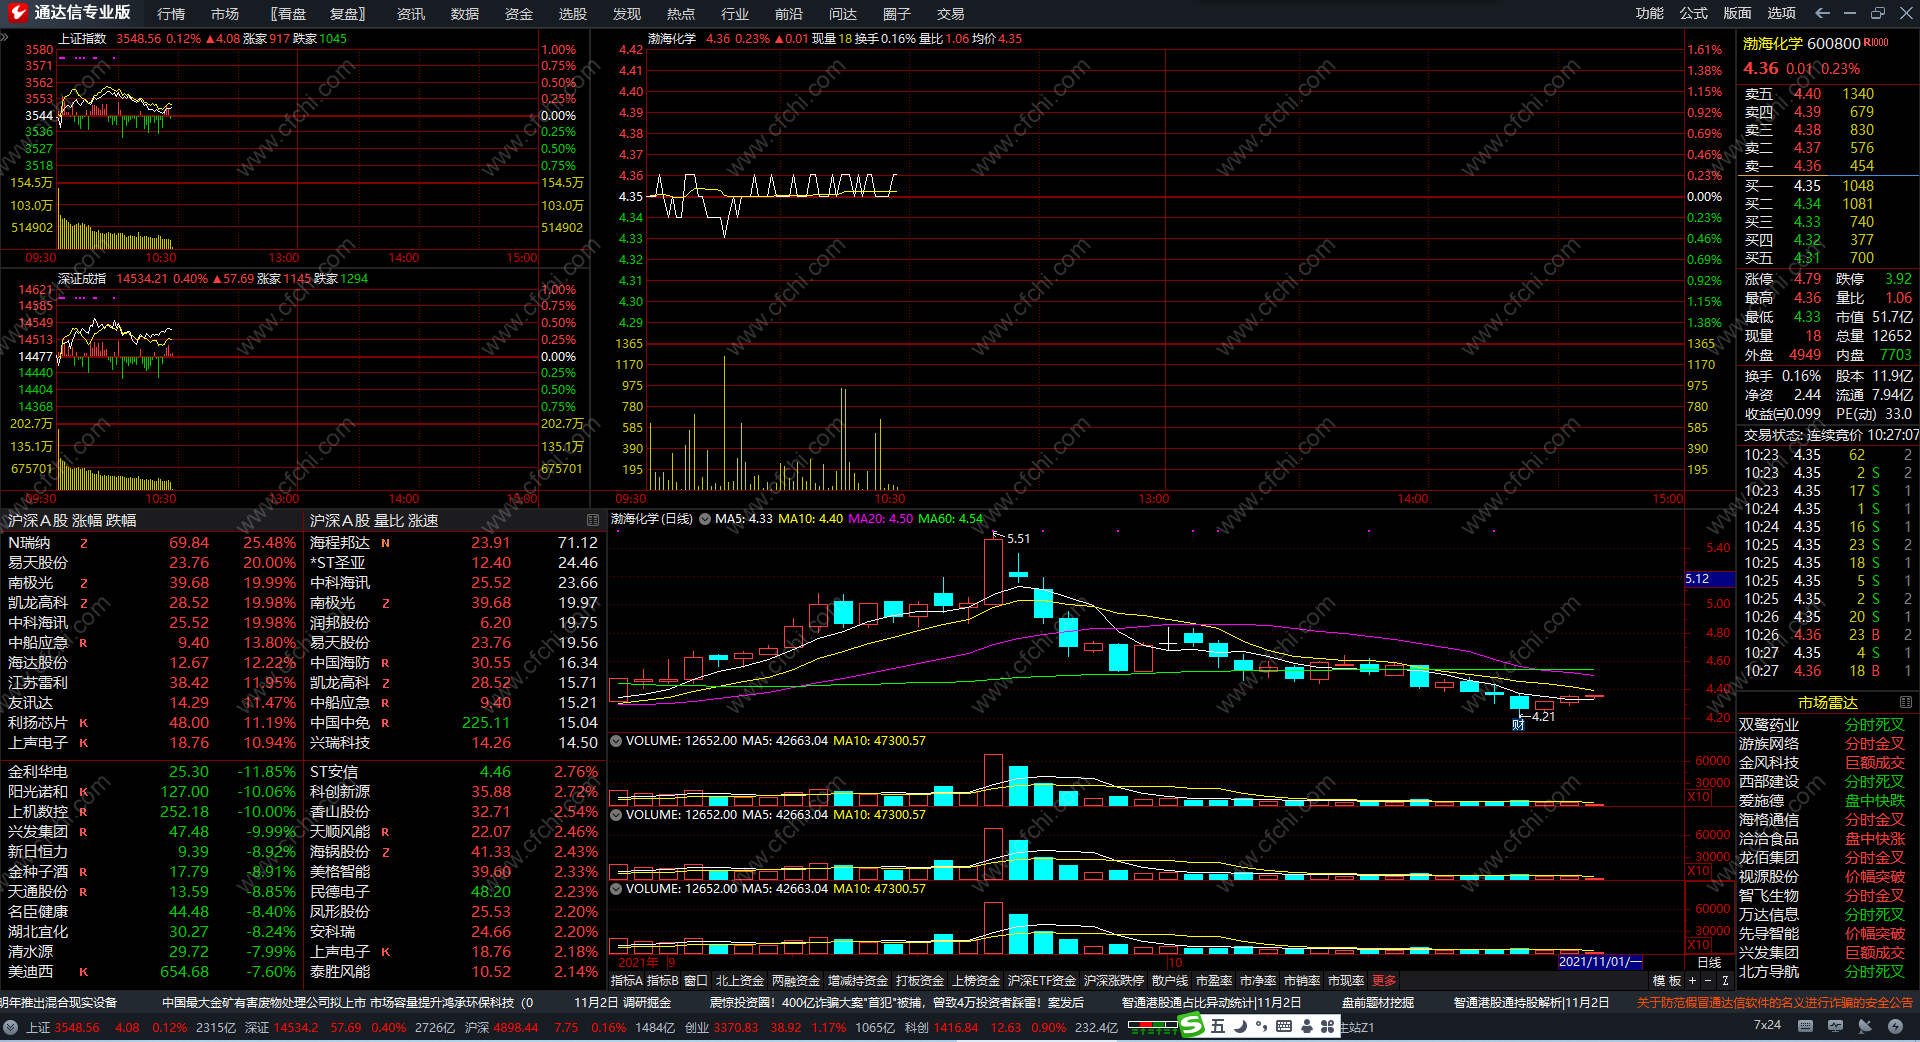Screen dimensions: 1920x1042
Task: Open the 公式 menu
Action: click(x=1694, y=13)
